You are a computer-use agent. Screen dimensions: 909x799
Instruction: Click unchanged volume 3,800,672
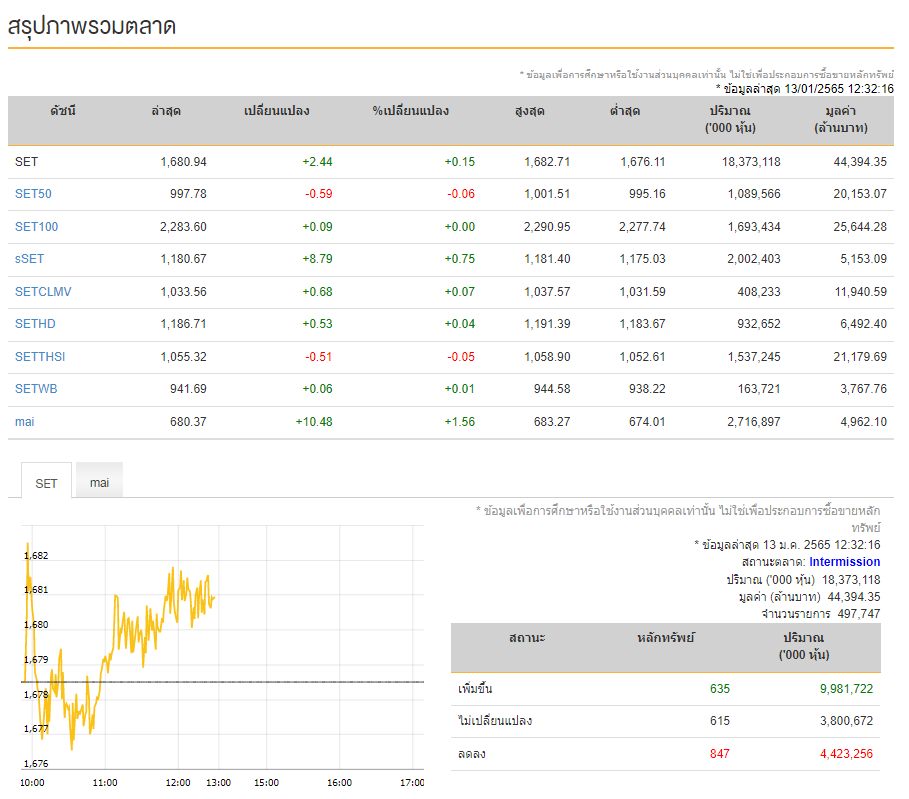click(846, 721)
